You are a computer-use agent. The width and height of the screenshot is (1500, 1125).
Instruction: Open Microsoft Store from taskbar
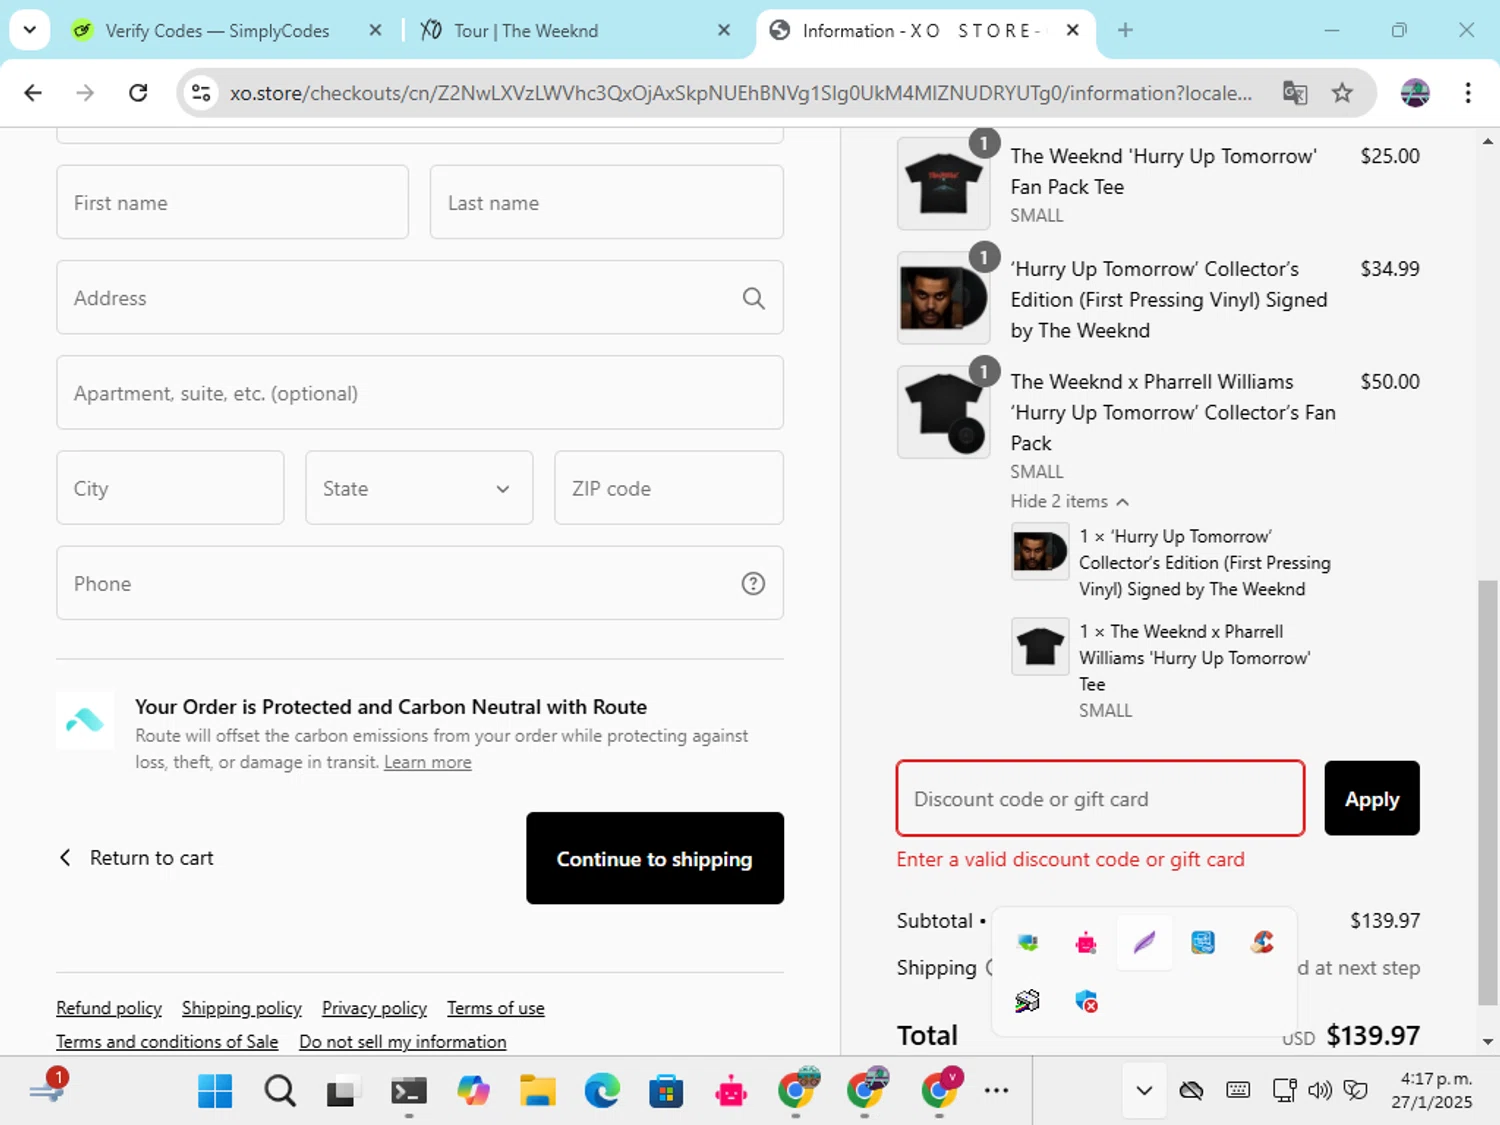point(666,1091)
